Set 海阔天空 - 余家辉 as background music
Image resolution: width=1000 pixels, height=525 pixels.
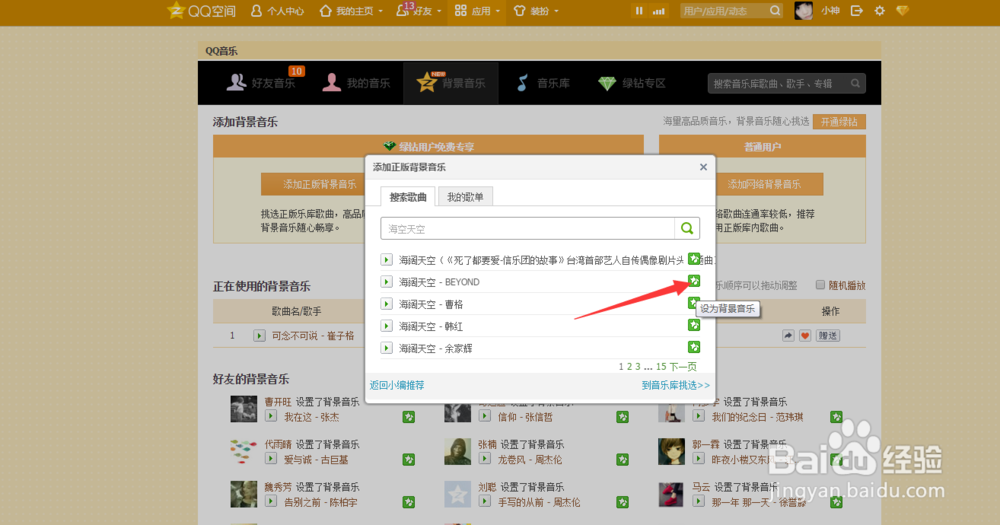click(x=694, y=347)
